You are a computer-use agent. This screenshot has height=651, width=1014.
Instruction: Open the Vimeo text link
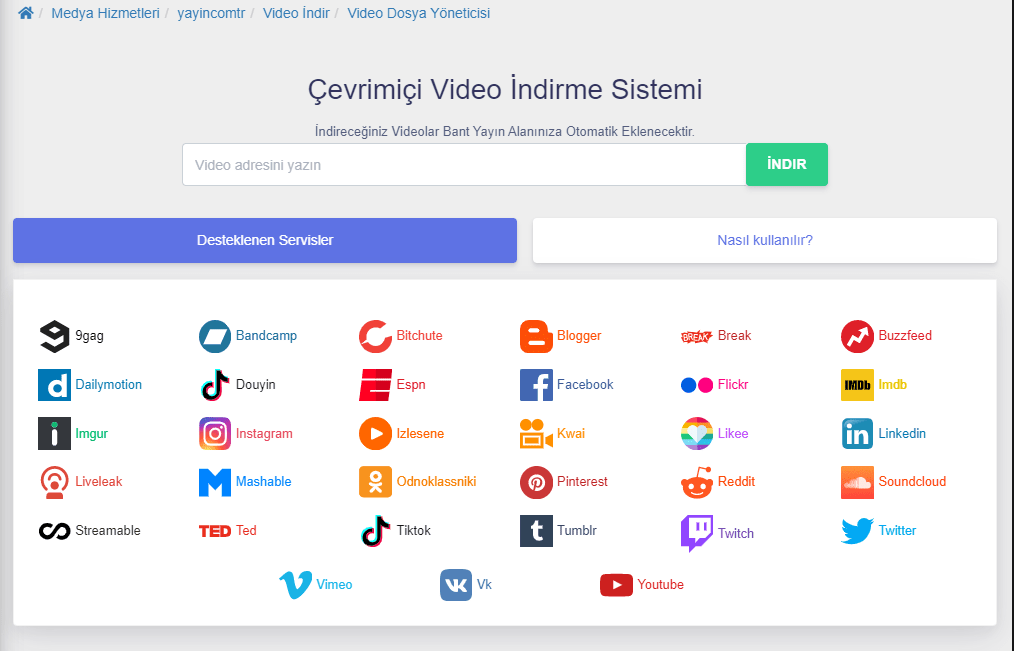point(334,584)
